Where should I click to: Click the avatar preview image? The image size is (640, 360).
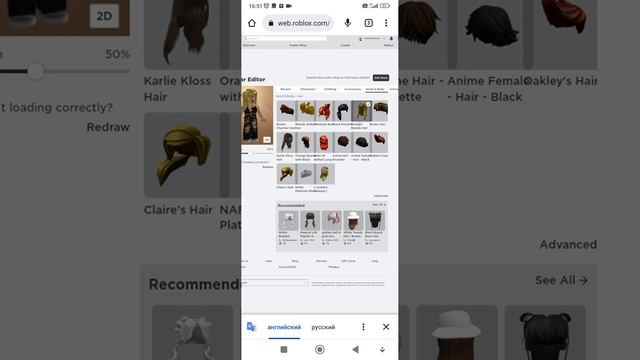pyautogui.click(x=257, y=114)
